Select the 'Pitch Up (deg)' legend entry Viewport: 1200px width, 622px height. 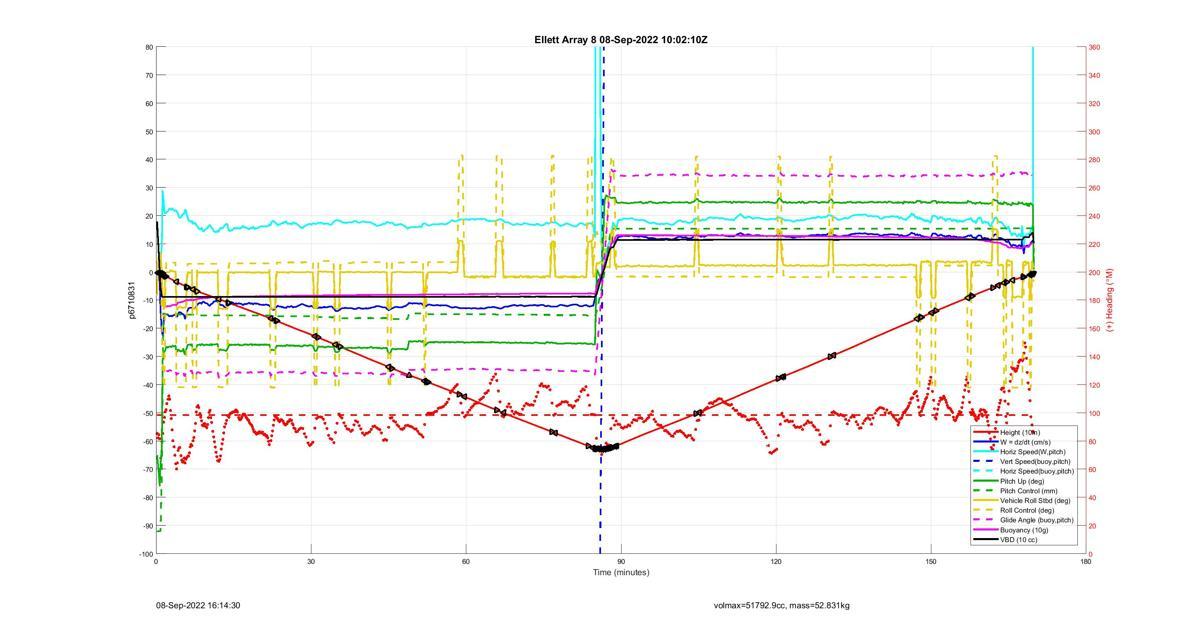[x=1023, y=481]
